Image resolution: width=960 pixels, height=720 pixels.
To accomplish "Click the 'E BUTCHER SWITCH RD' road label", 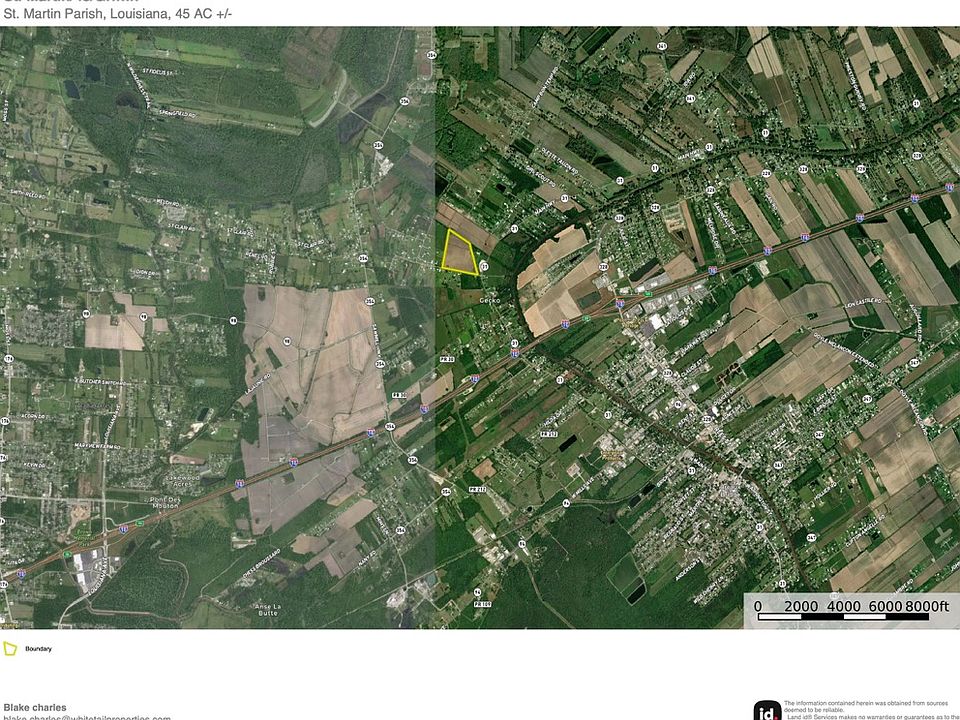I will [102, 382].
